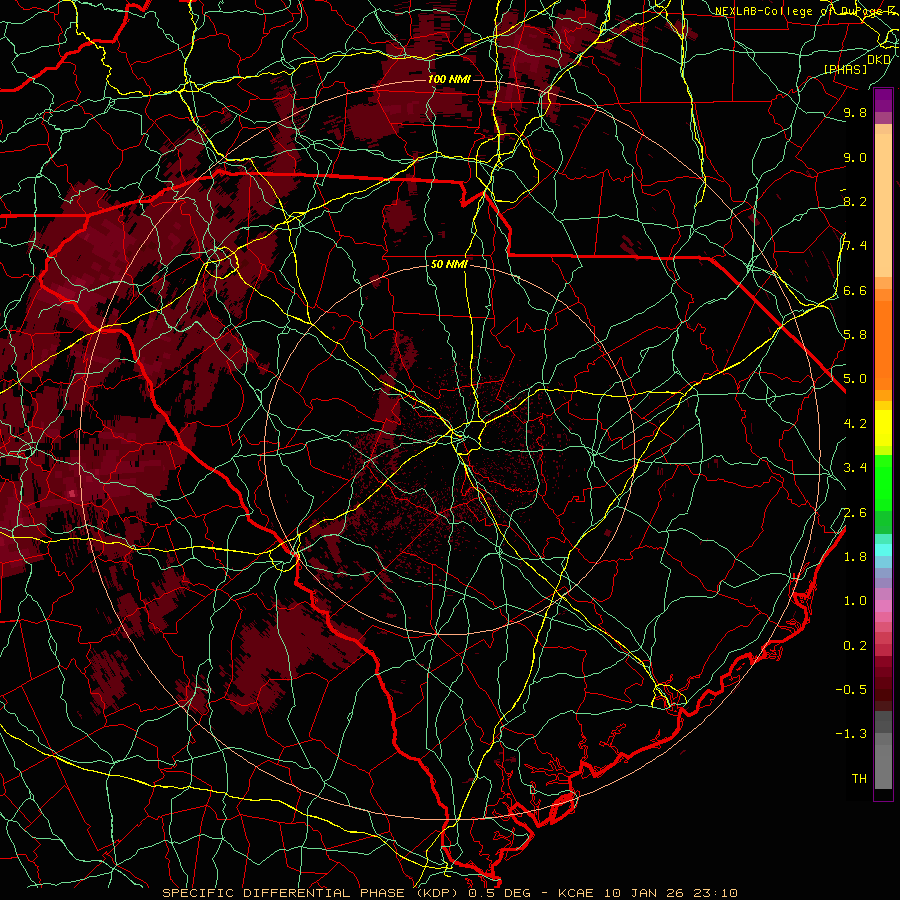Click the 9.8 value on color scale

tap(855, 112)
